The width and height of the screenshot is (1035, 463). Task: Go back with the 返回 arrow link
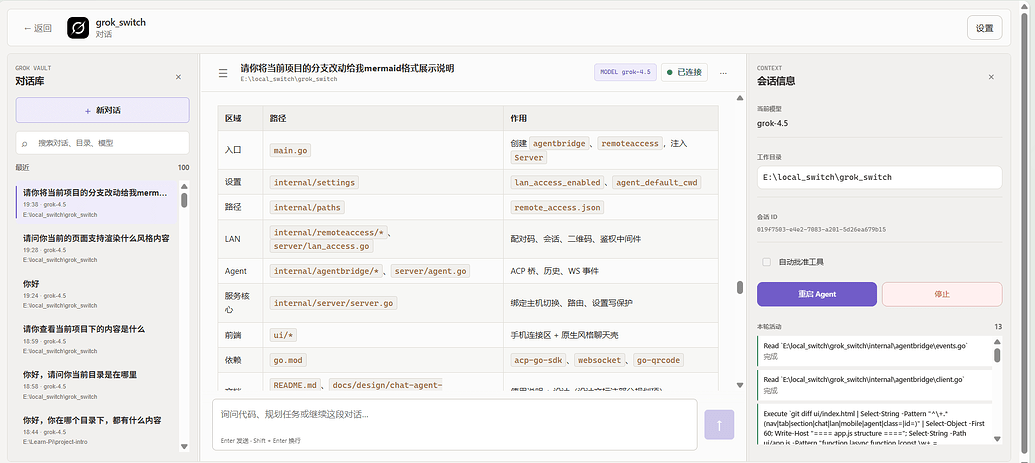[38, 28]
